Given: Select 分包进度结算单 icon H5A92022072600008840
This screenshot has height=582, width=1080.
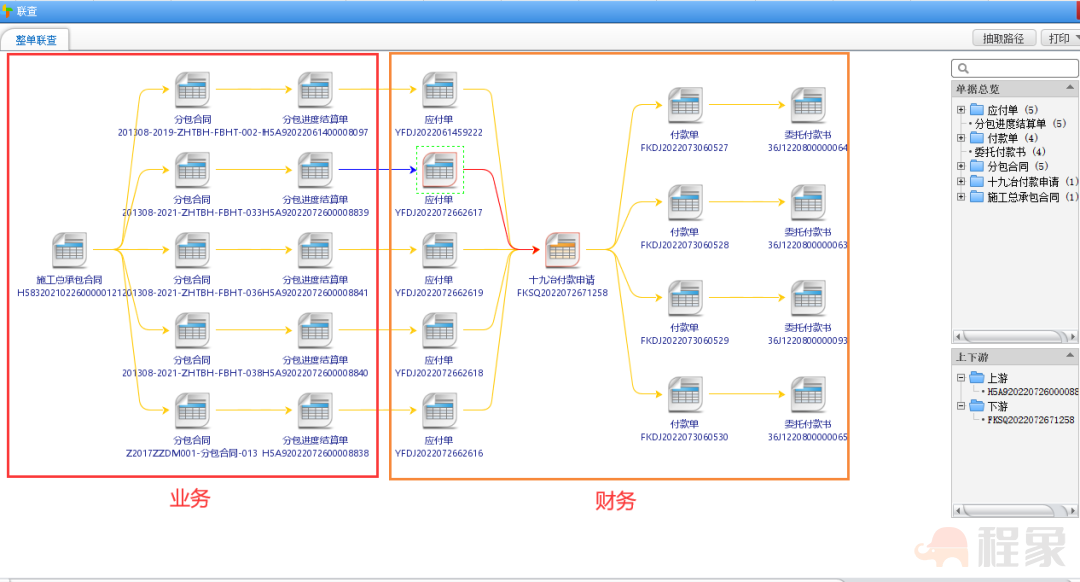Looking at the screenshot, I should pos(315,331).
